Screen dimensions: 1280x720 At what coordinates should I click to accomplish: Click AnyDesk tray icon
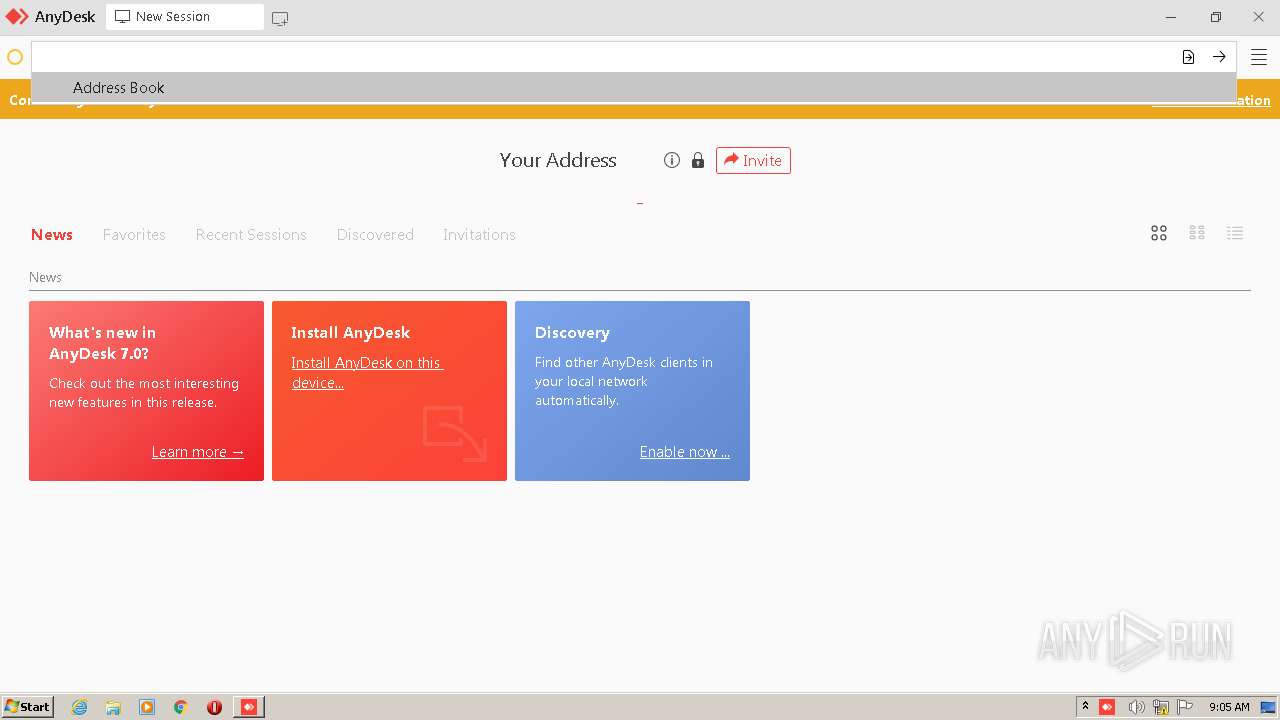(1107, 707)
